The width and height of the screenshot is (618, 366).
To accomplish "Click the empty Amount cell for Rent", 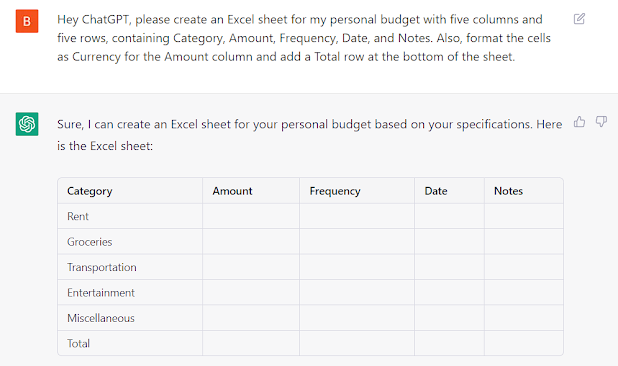I will [251, 216].
